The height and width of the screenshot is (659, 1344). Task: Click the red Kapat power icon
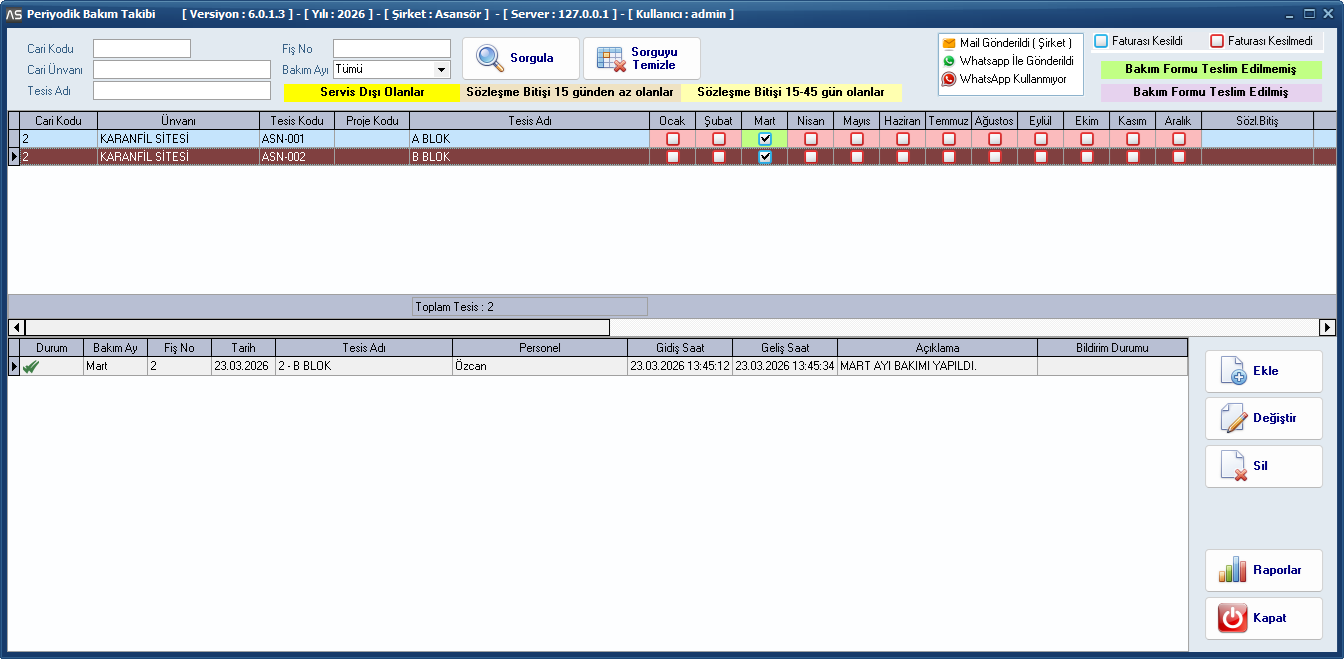[x=1232, y=618]
